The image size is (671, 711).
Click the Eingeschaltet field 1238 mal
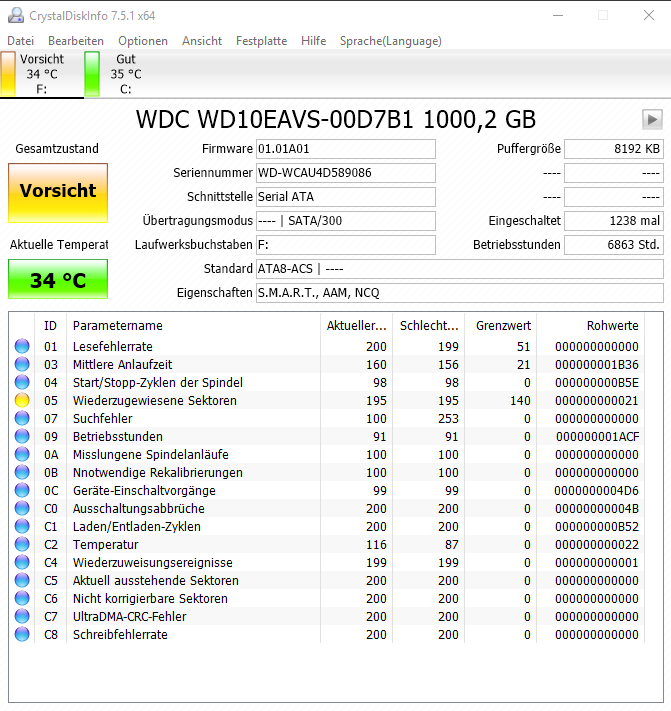click(614, 221)
